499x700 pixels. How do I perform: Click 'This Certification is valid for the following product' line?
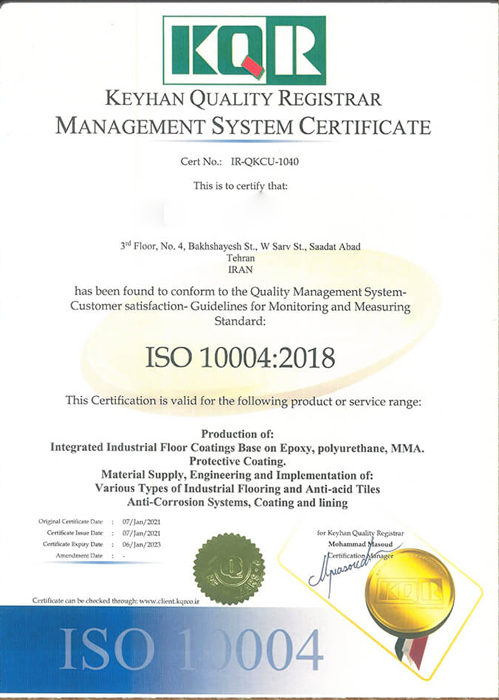tap(244, 401)
